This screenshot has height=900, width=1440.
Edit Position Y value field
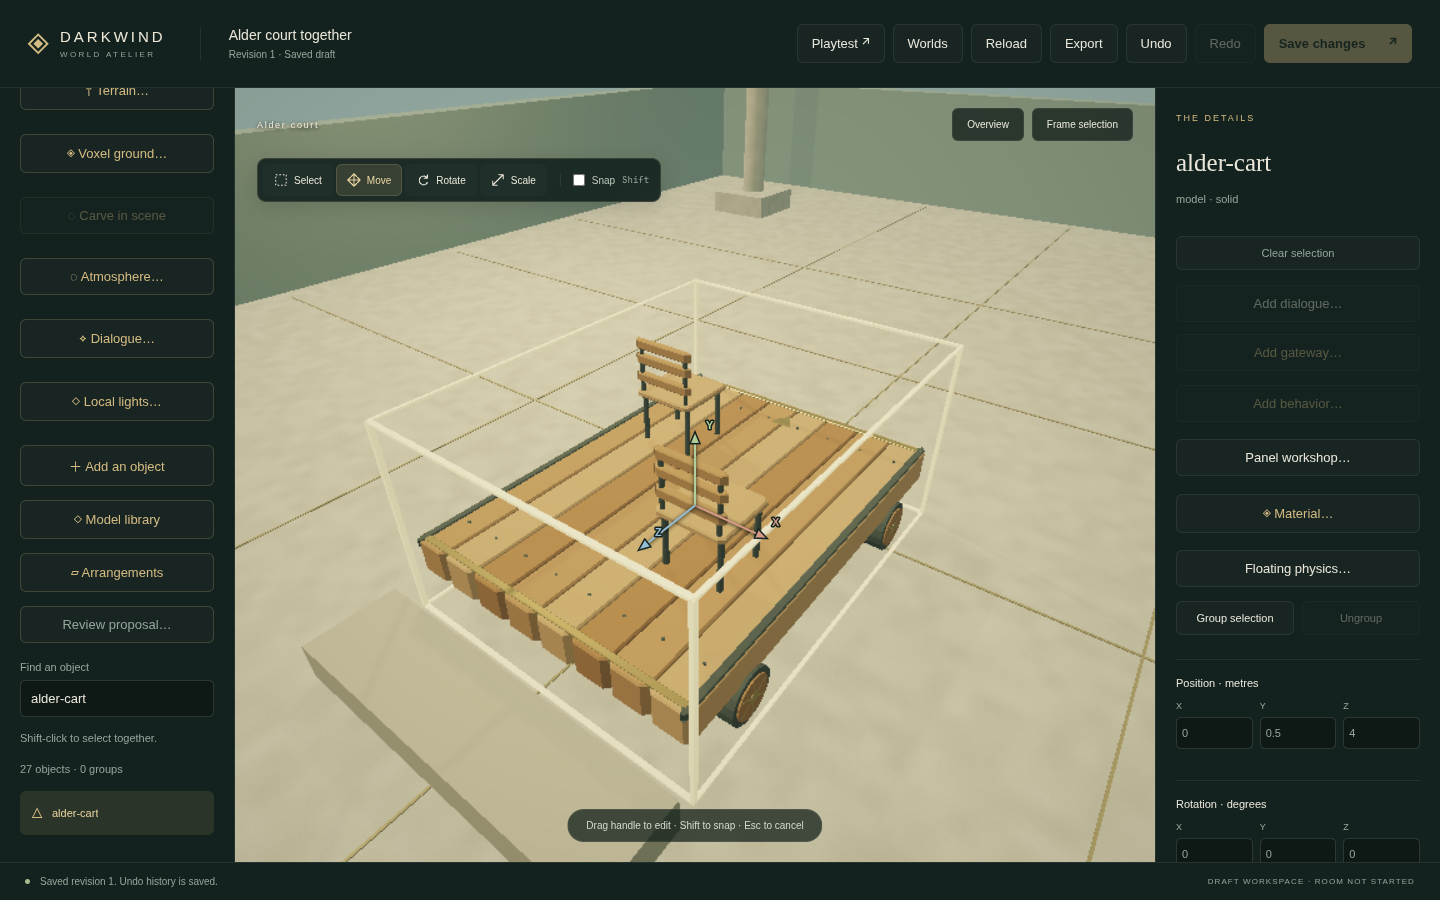coord(1298,733)
